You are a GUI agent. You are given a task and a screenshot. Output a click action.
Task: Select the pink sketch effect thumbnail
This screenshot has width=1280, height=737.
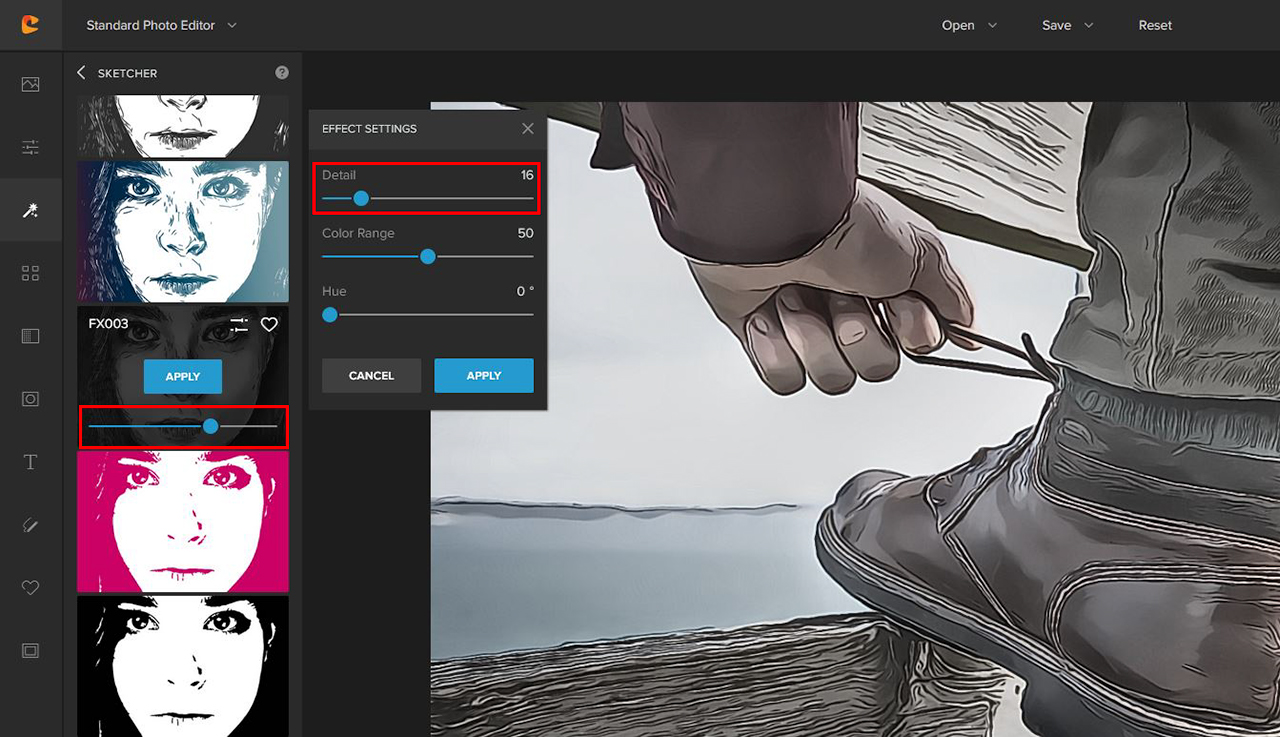[x=183, y=521]
